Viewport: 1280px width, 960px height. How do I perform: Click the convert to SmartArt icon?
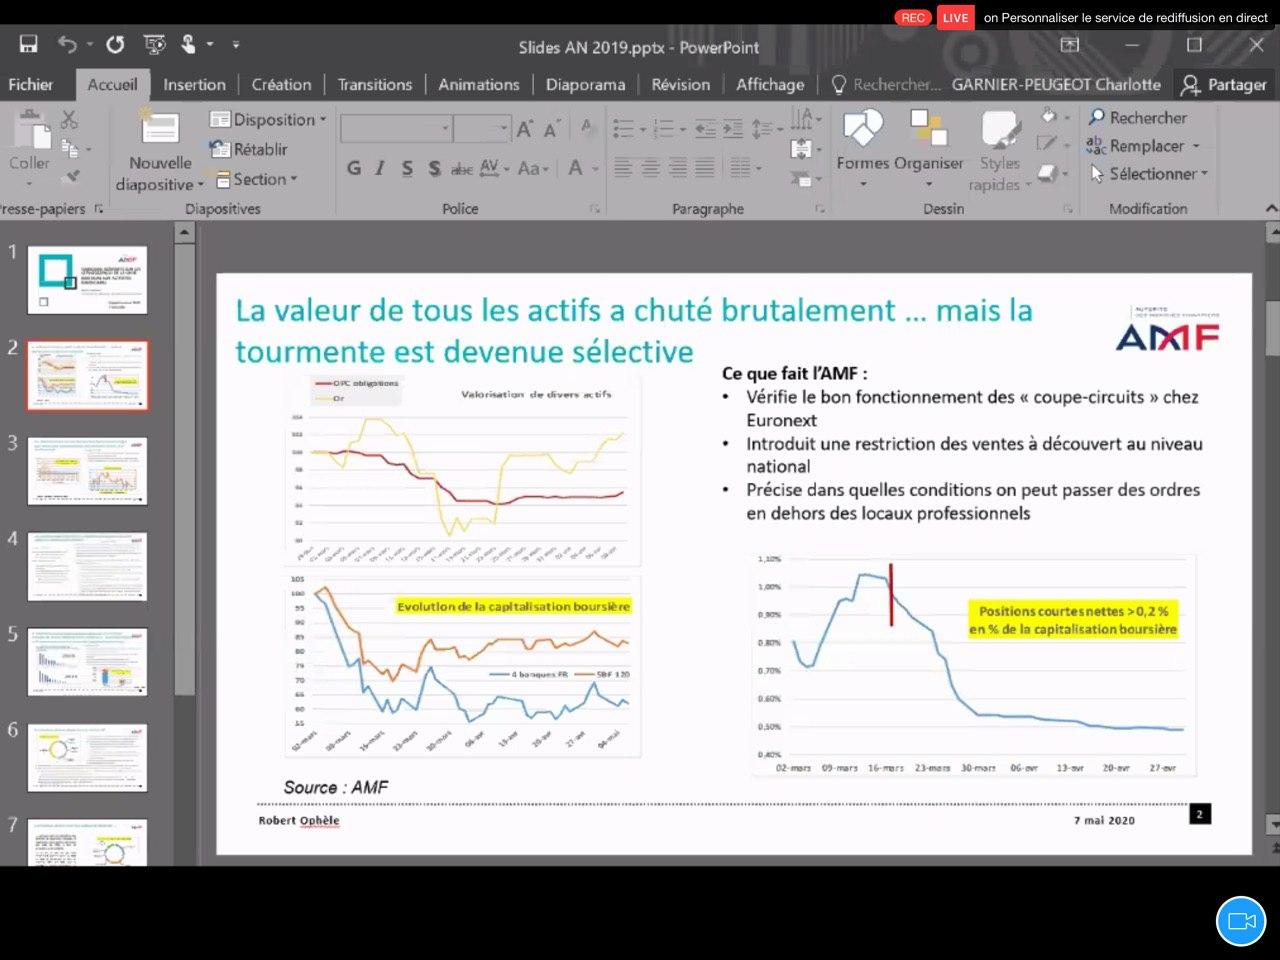point(801,178)
